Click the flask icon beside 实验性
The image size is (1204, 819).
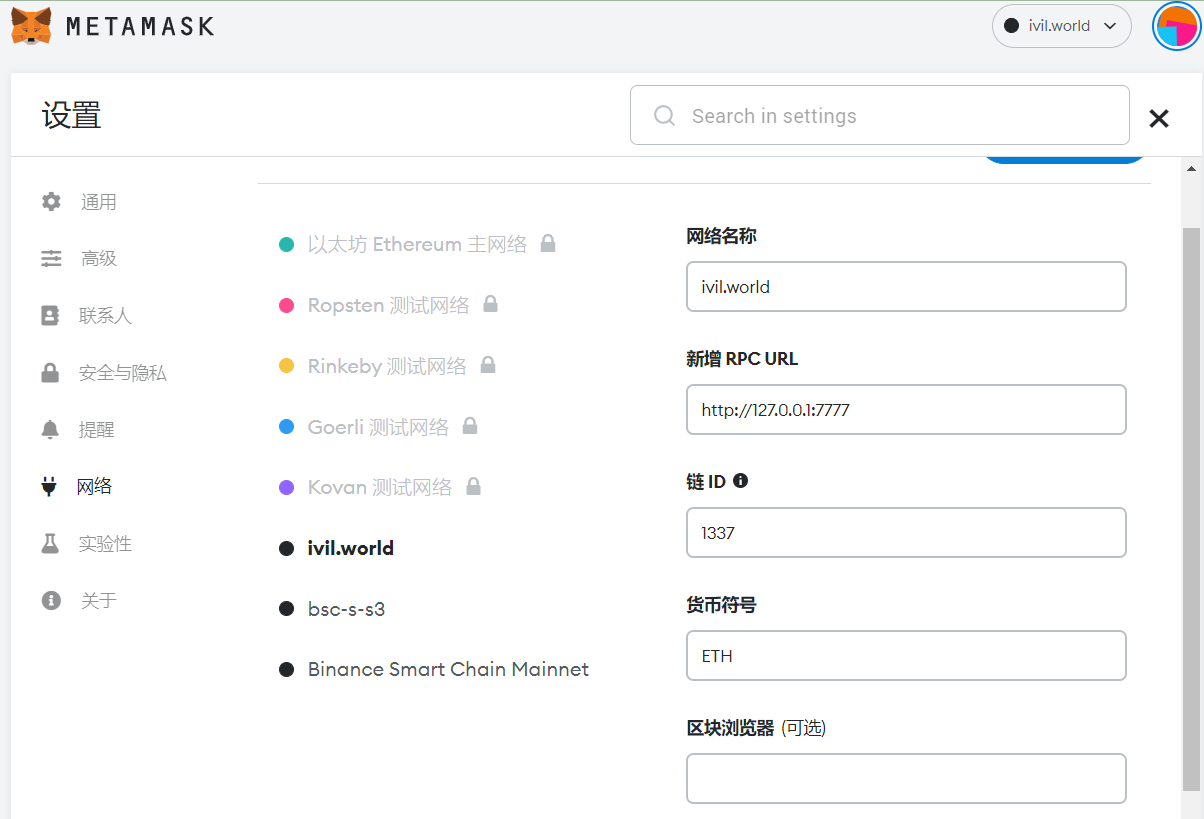pyautogui.click(x=50, y=544)
